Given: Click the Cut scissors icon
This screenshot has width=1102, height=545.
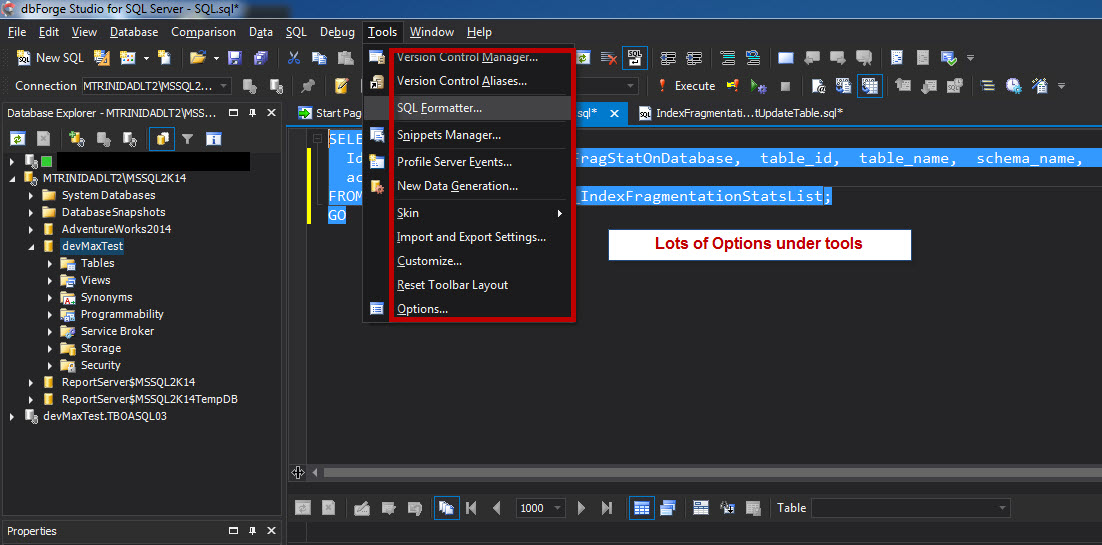Looking at the screenshot, I should tap(294, 58).
